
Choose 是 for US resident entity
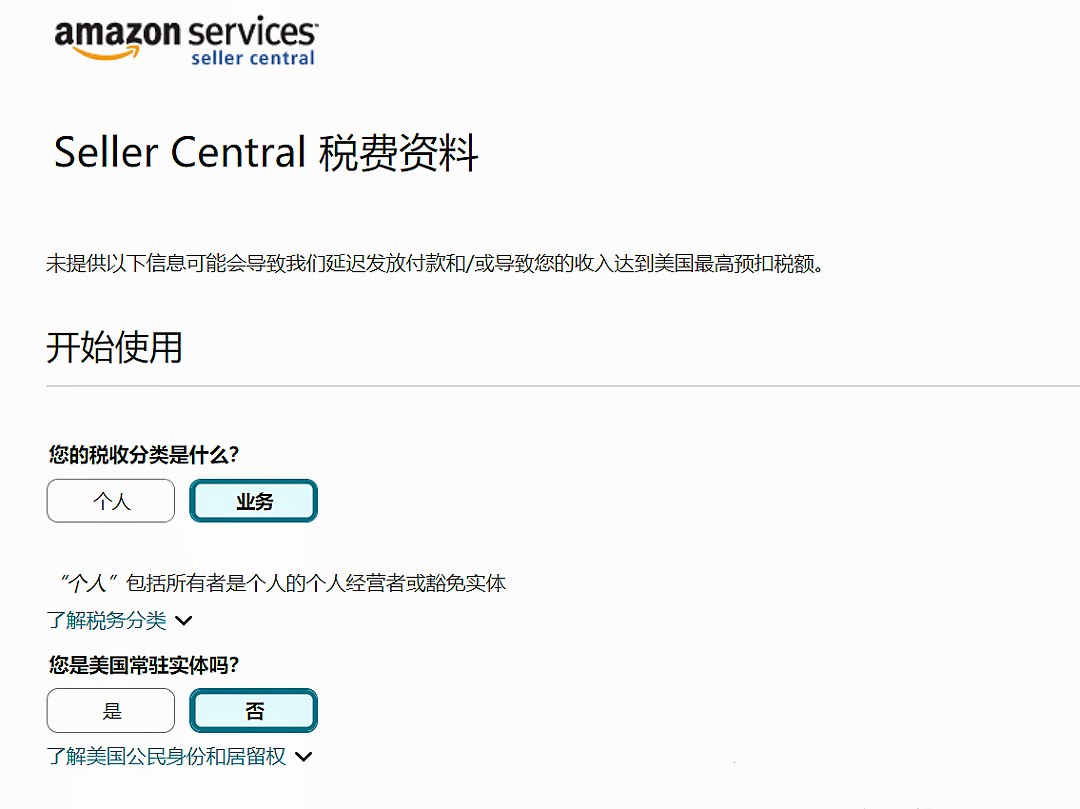(111, 711)
